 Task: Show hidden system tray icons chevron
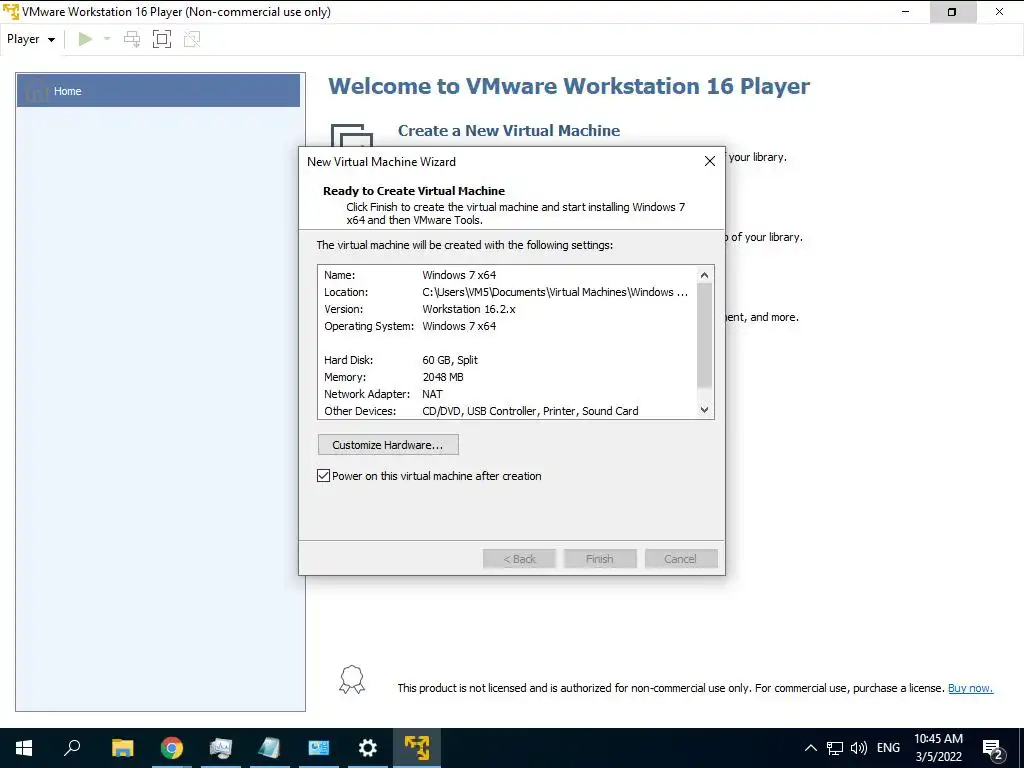[810, 748]
